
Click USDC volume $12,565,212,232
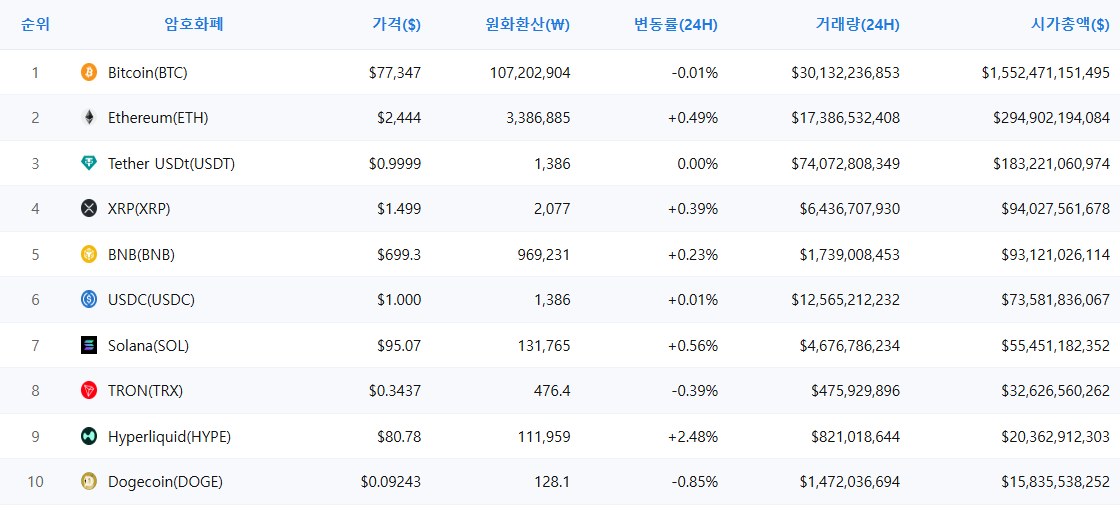[x=846, y=300]
